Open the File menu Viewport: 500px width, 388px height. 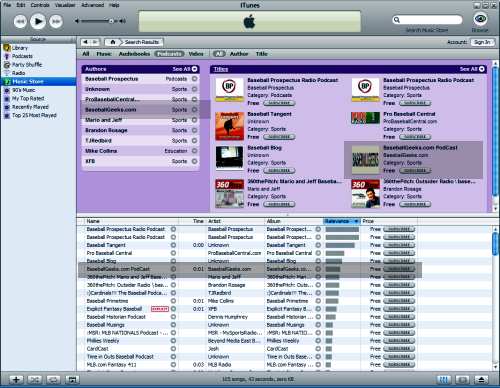[x=7, y=5]
